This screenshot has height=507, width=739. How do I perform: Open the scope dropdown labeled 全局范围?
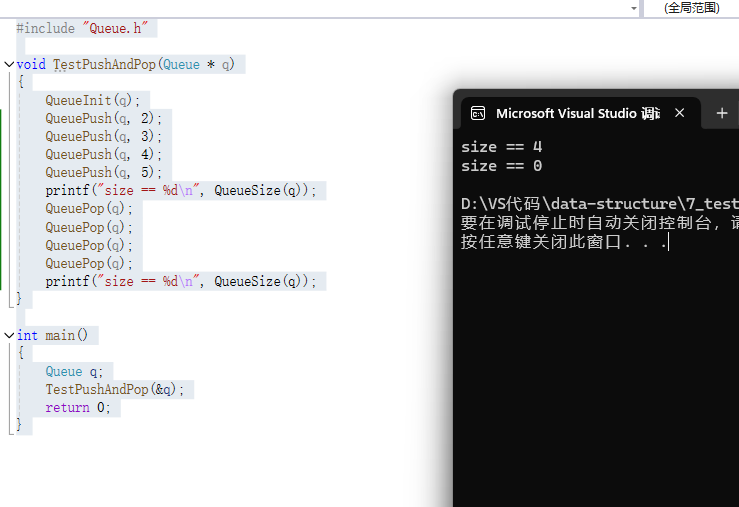pos(691,8)
